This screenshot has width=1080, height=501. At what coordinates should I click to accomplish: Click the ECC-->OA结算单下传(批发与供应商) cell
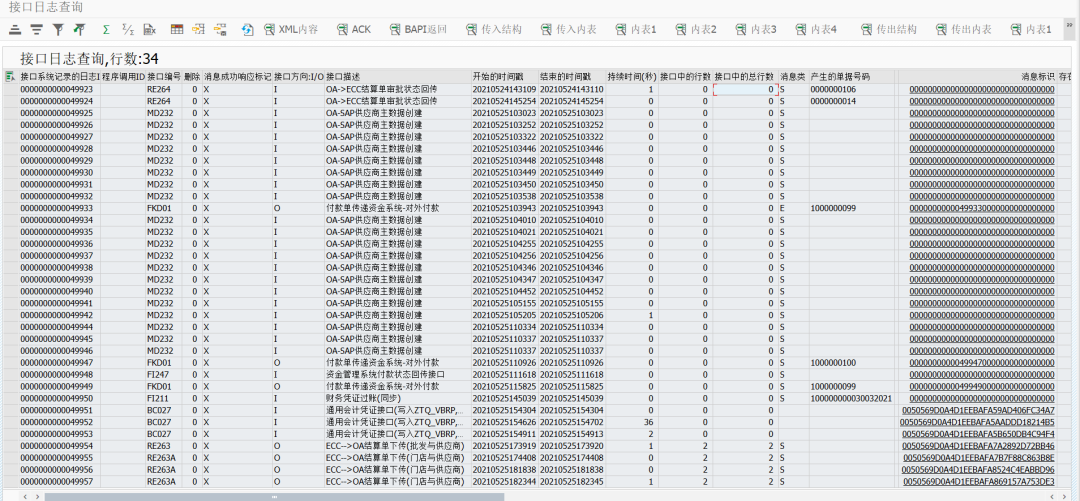point(397,446)
